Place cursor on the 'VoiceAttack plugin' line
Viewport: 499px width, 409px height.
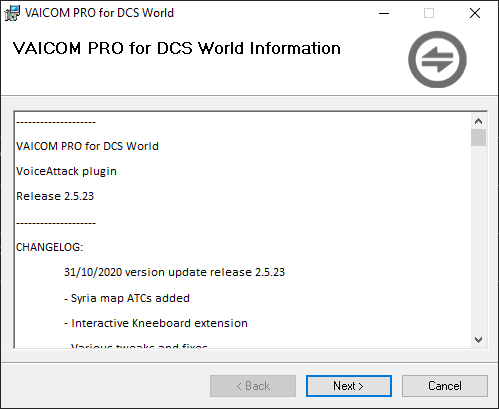pyautogui.click(x=66, y=171)
